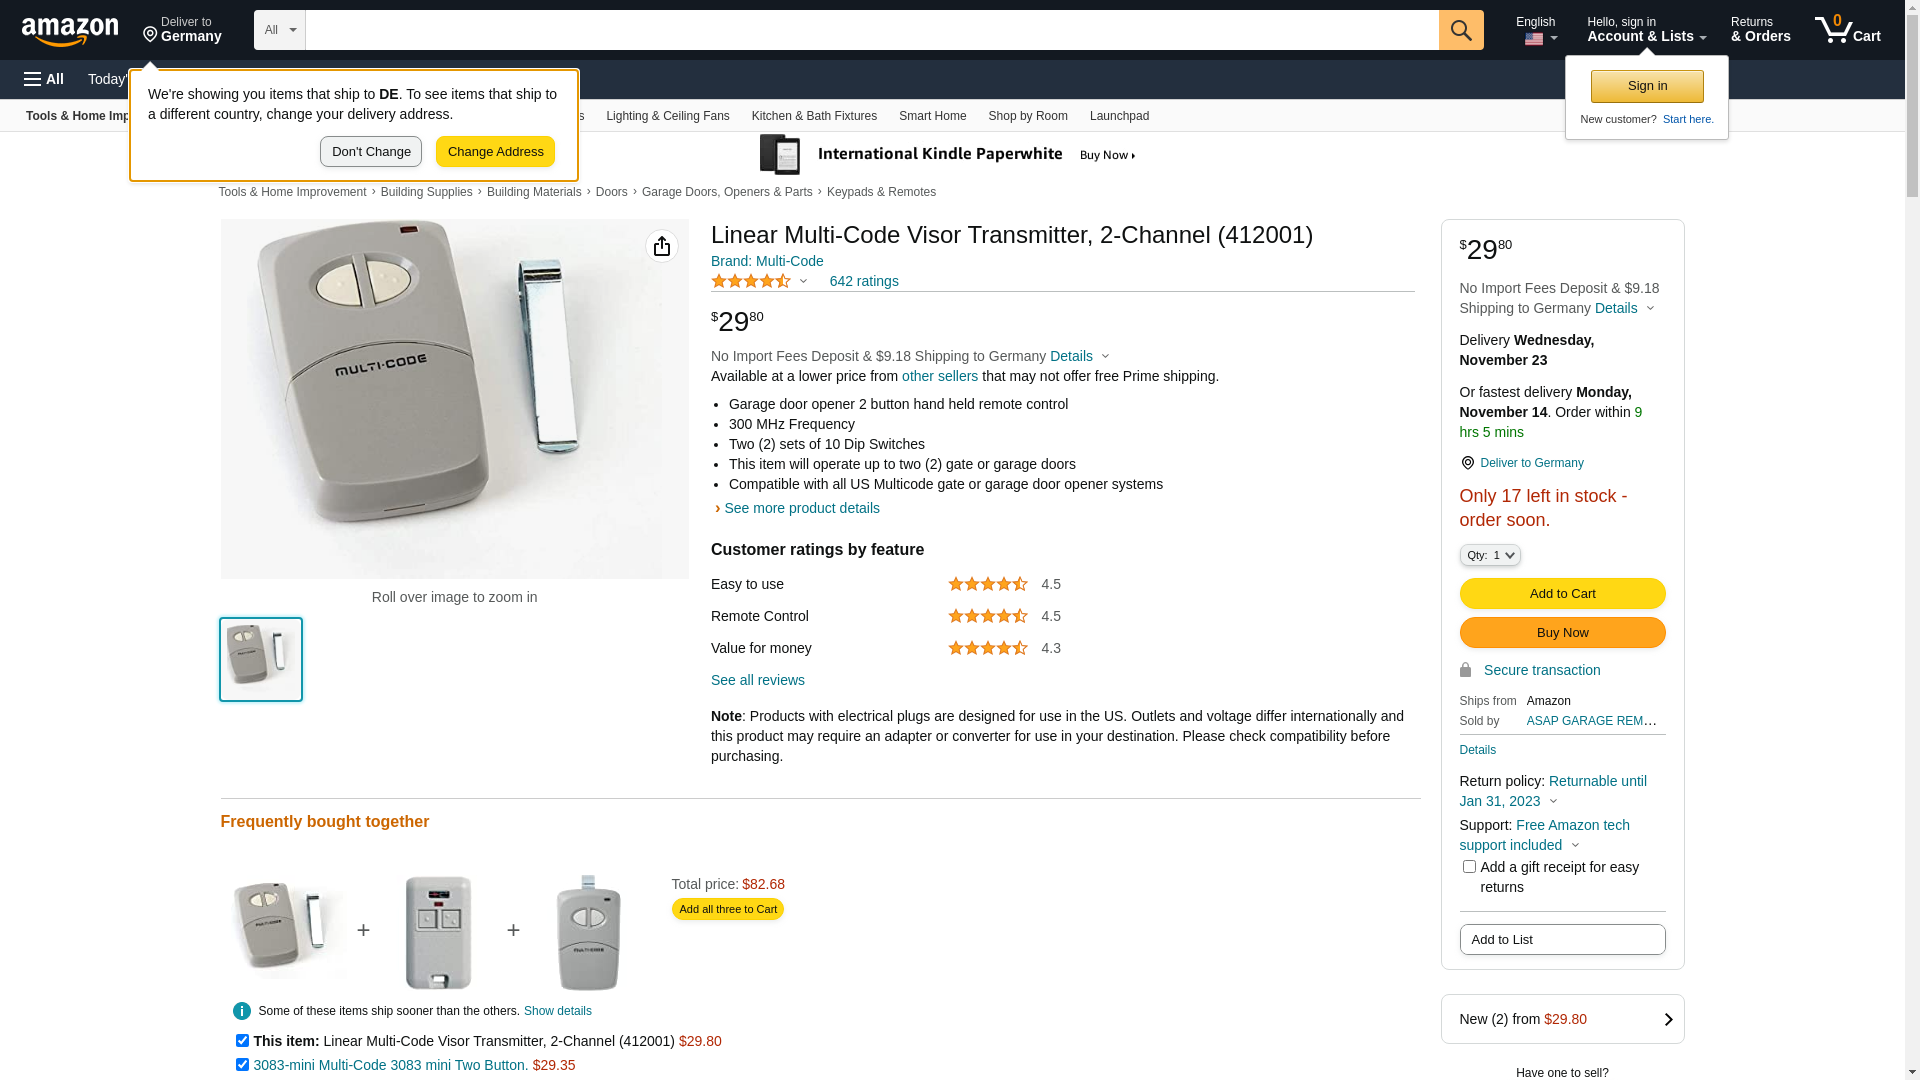The height and width of the screenshot is (1080, 1920).
Task: Open the shopping cart
Action: point(1847,30)
